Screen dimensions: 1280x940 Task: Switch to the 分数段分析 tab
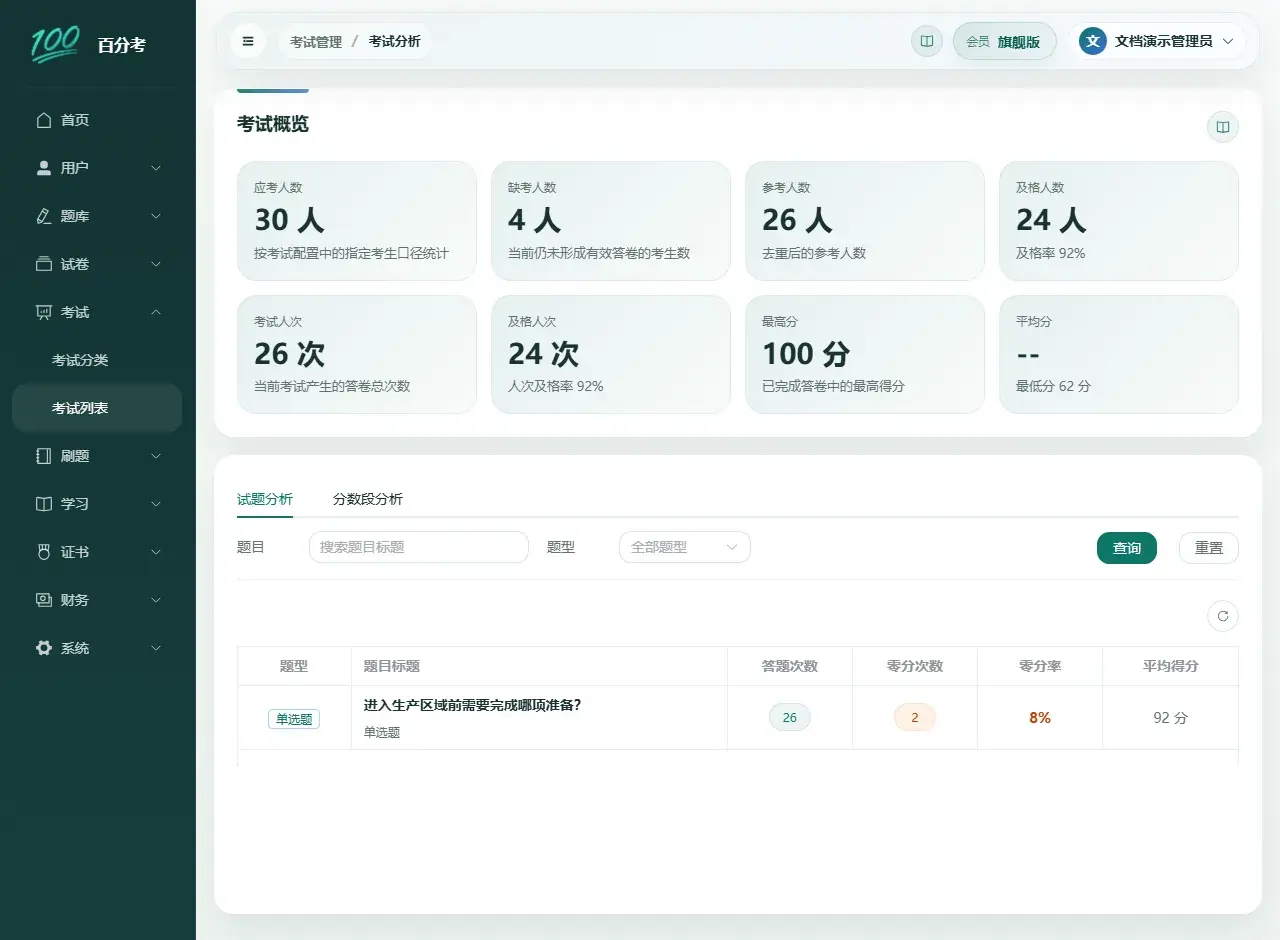[x=368, y=499]
